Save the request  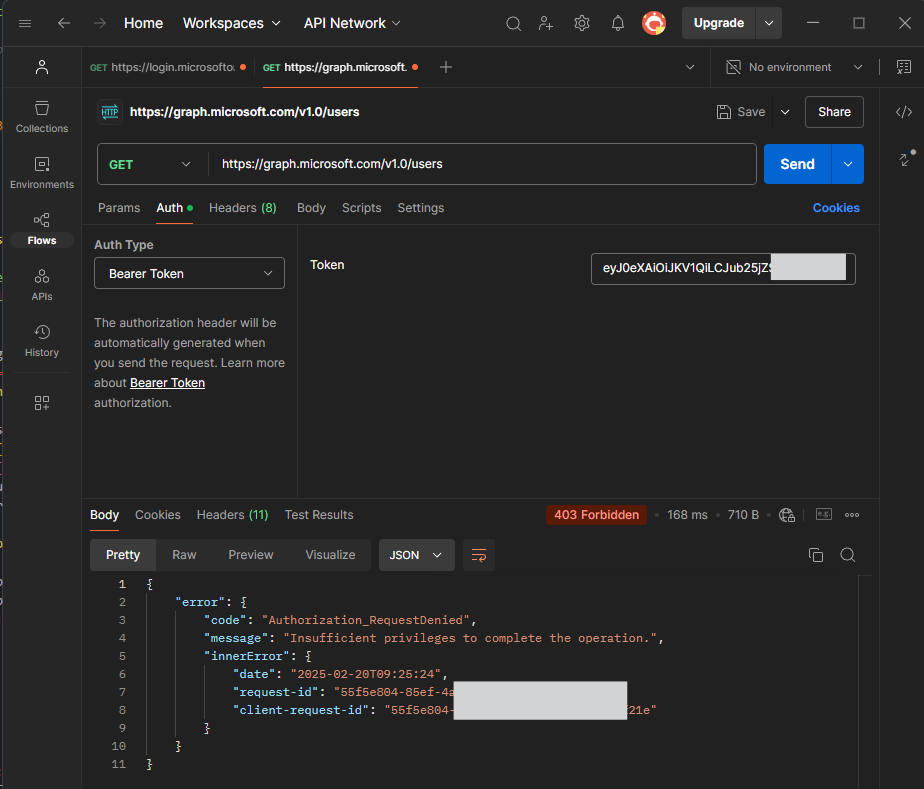(741, 112)
